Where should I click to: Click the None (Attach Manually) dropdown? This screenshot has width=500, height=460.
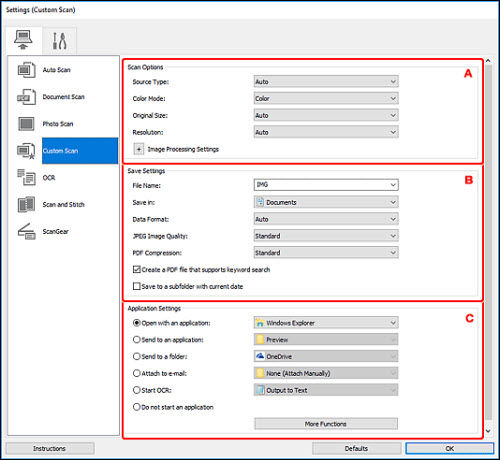tap(326, 373)
